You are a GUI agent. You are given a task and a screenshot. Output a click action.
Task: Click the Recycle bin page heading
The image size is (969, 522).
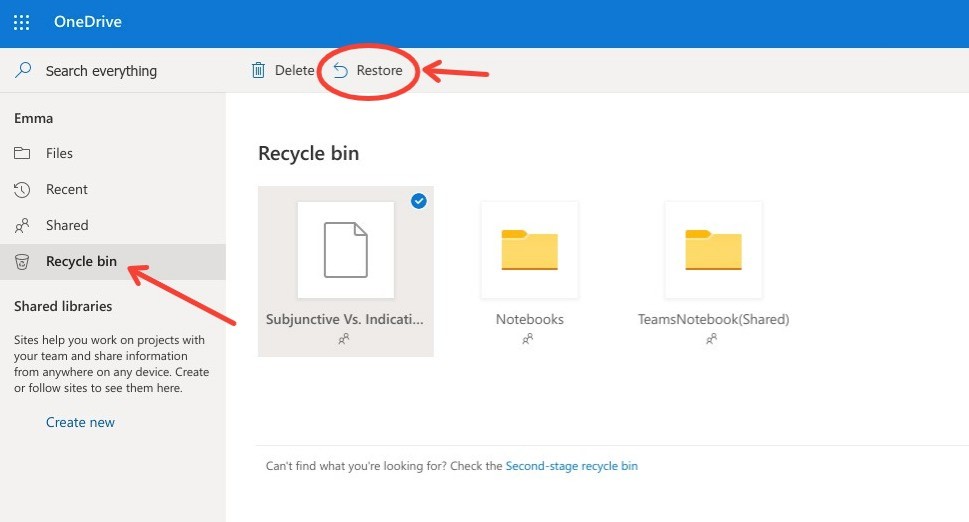point(308,153)
